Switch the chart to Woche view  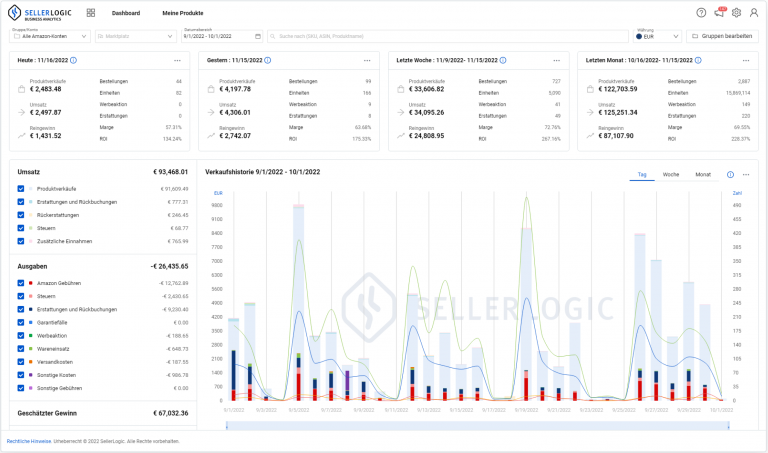point(671,174)
